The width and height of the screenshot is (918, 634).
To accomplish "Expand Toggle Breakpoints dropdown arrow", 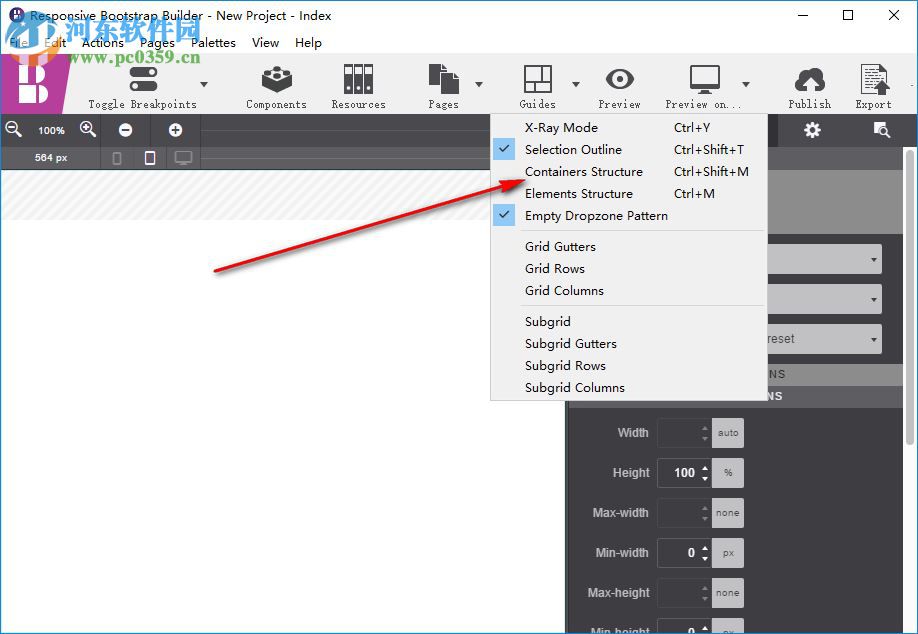I will [204, 84].
